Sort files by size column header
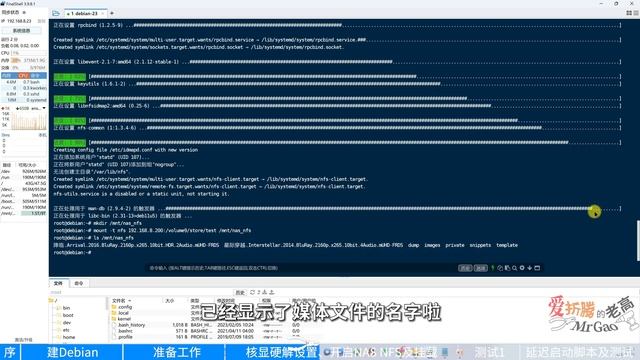640x360 pixels. pos(176,301)
